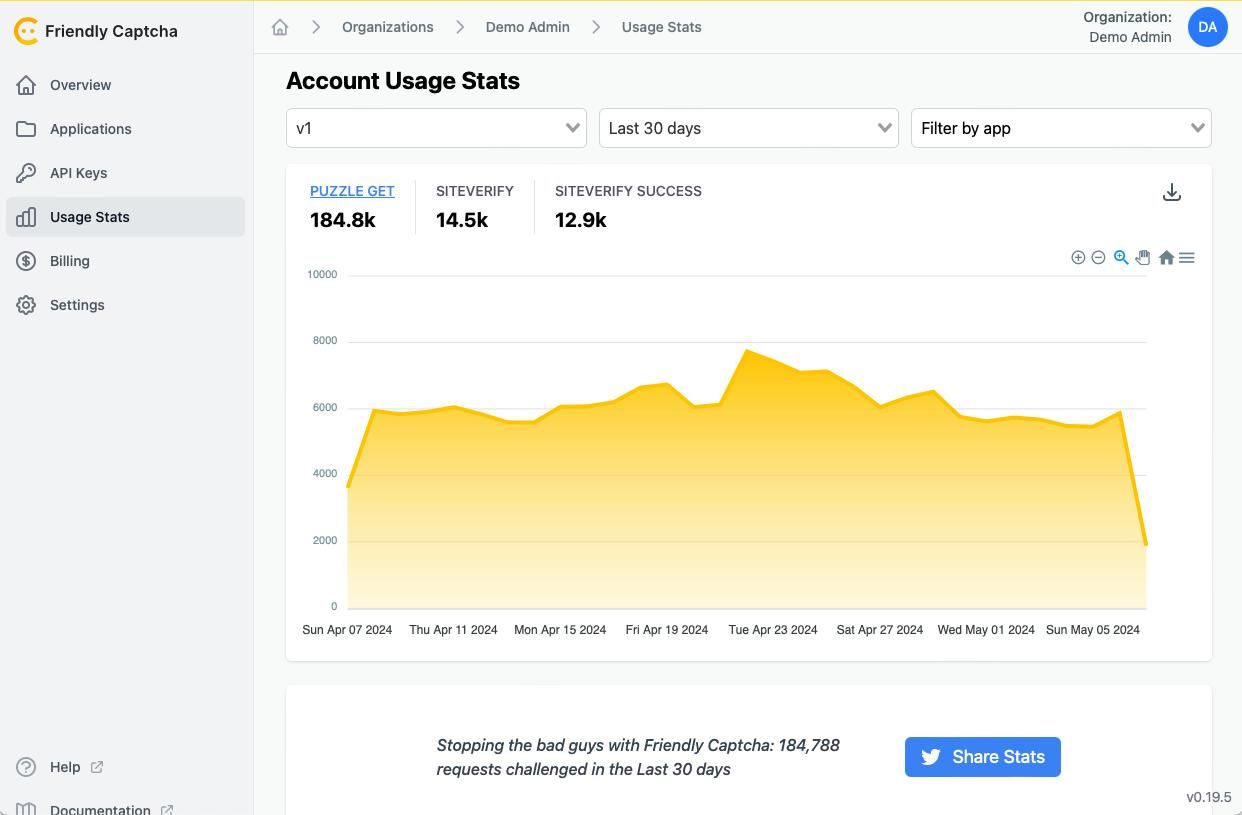Click the Twitter bird icon on Share Stats

coord(930,757)
